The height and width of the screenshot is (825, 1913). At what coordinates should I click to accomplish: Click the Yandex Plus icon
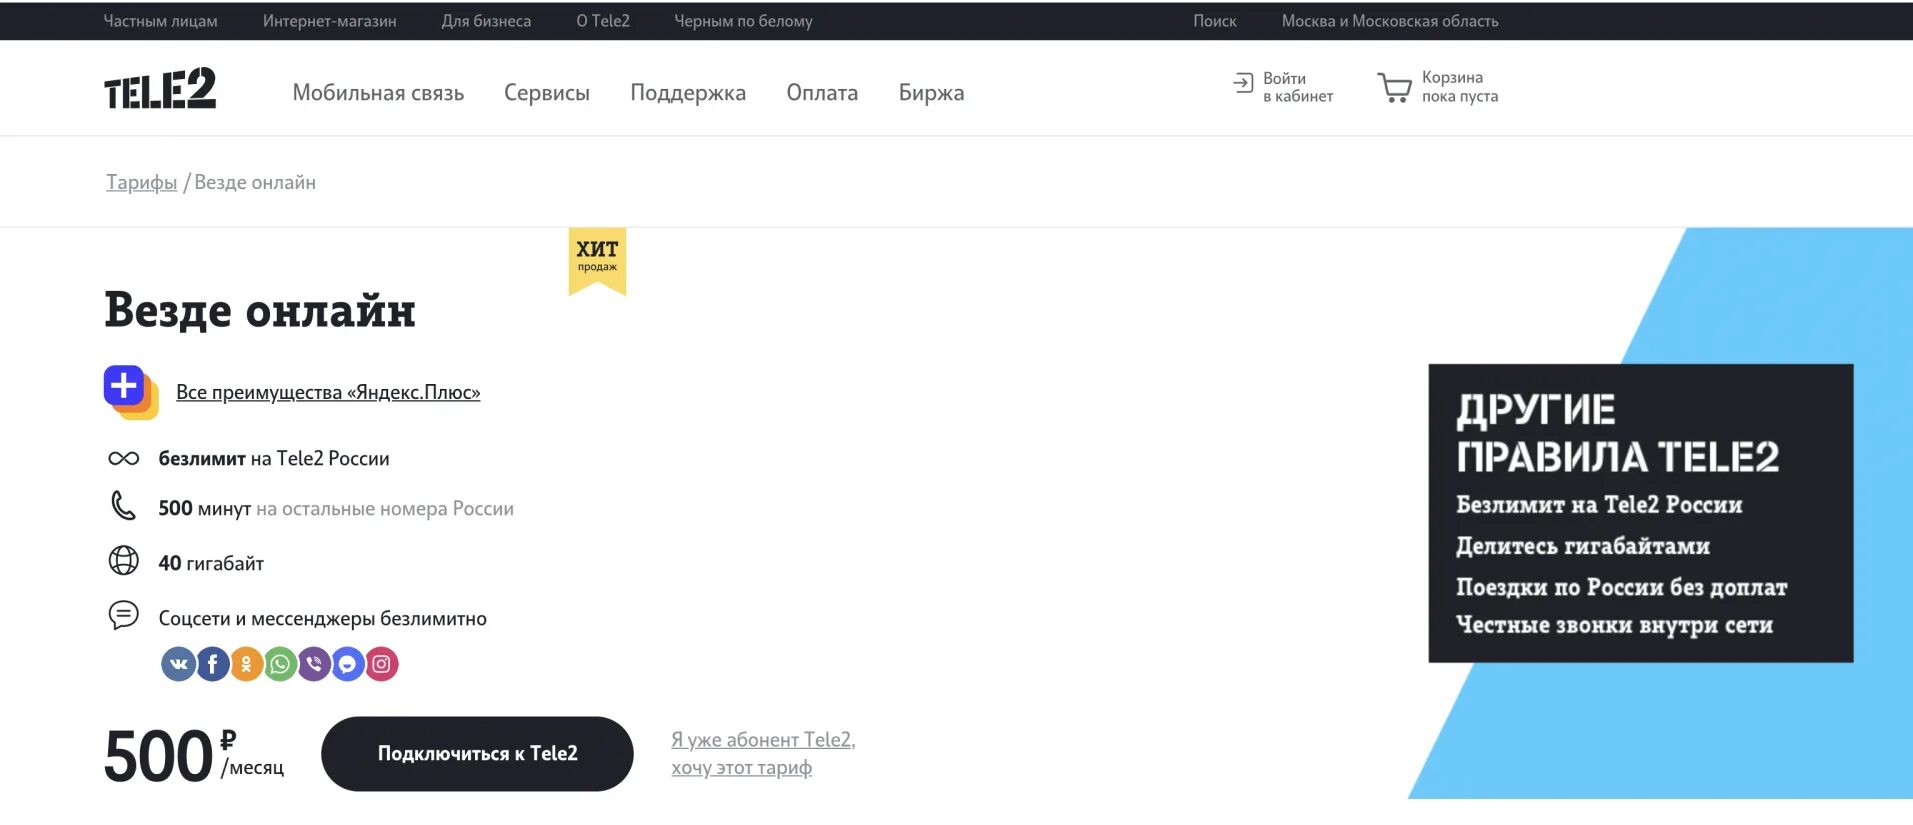pyautogui.click(x=131, y=392)
